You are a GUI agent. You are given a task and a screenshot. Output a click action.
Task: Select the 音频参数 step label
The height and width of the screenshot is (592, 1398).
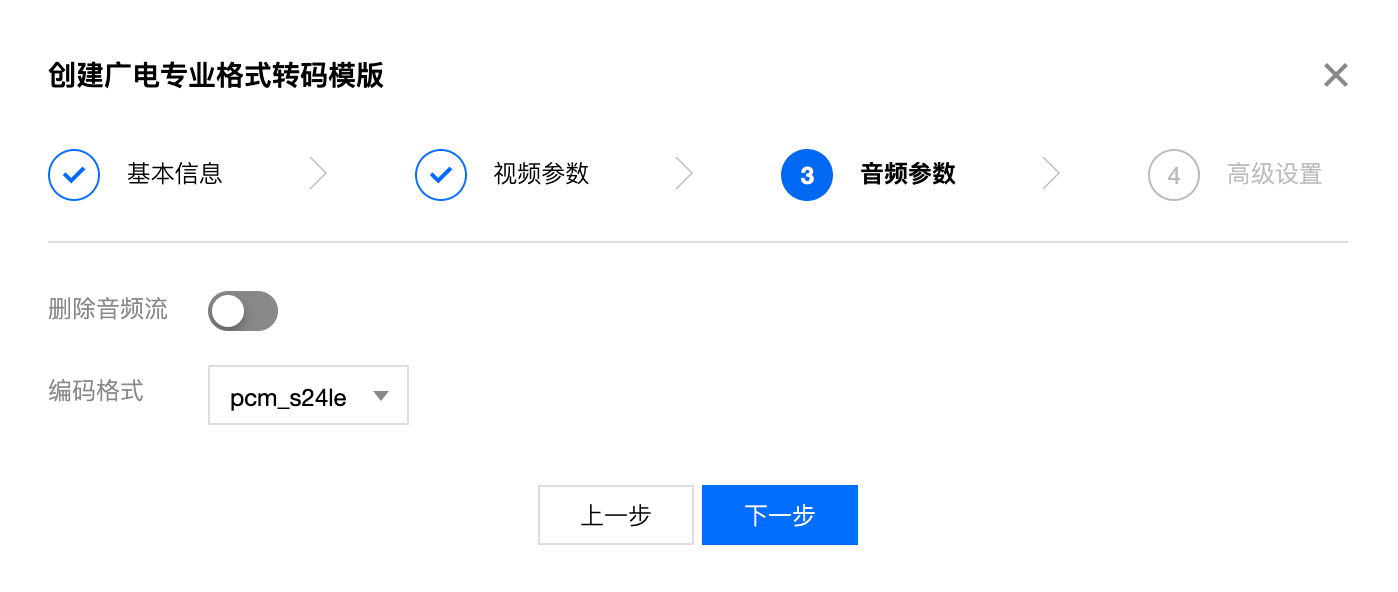coord(908,174)
